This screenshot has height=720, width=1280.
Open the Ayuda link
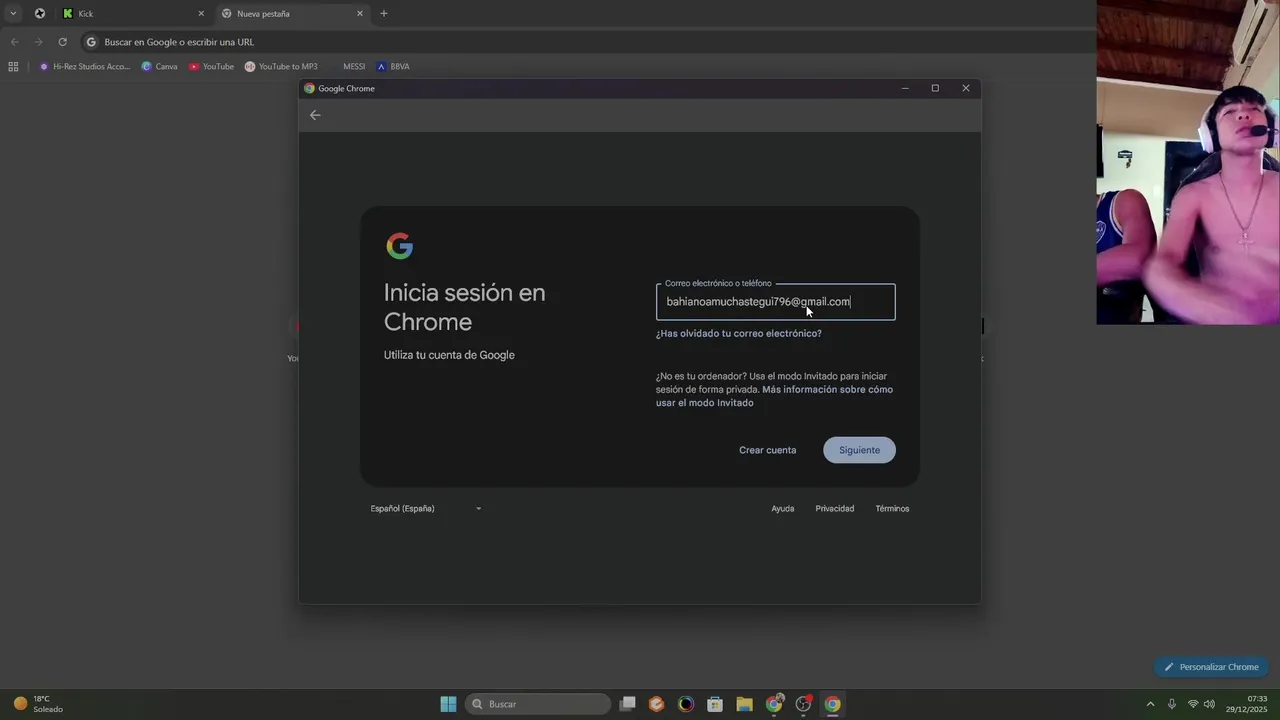783,509
